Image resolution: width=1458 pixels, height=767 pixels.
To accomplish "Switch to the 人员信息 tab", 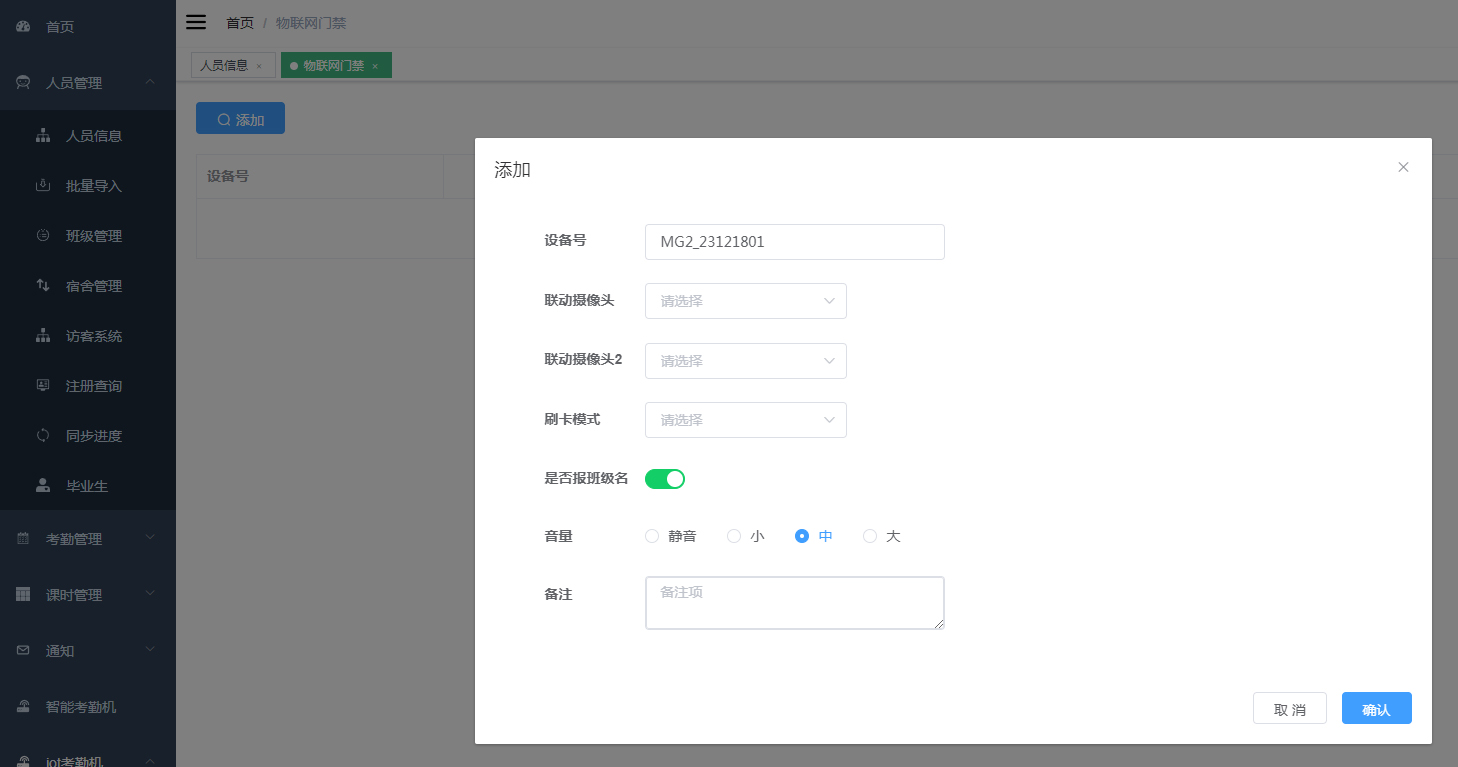I will click(225, 64).
